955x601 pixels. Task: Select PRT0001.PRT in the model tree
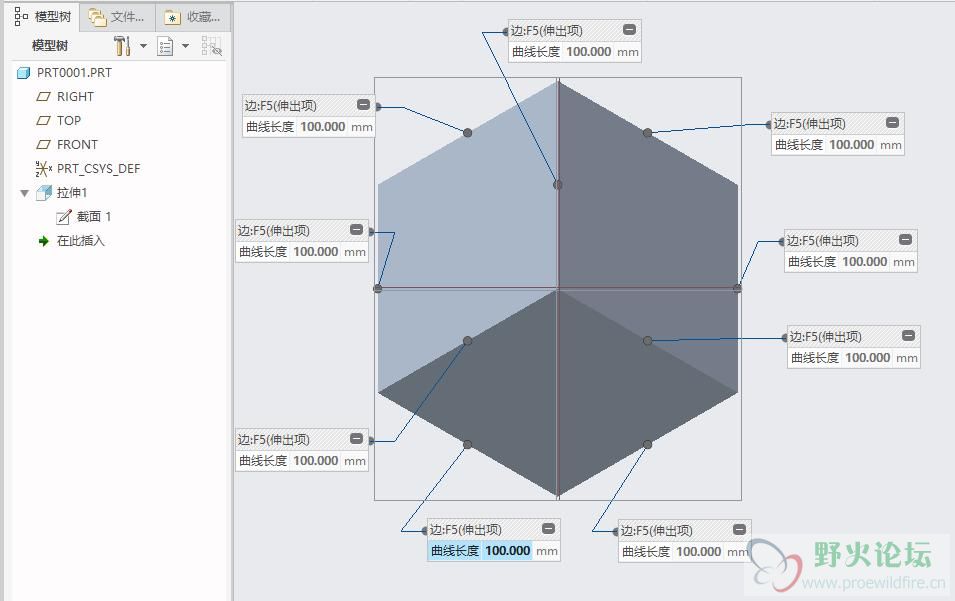pos(74,72)
